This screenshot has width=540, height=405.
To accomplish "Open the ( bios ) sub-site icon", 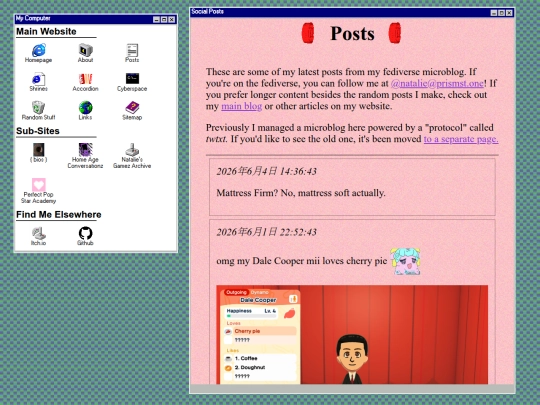I will tap(39, 153).
